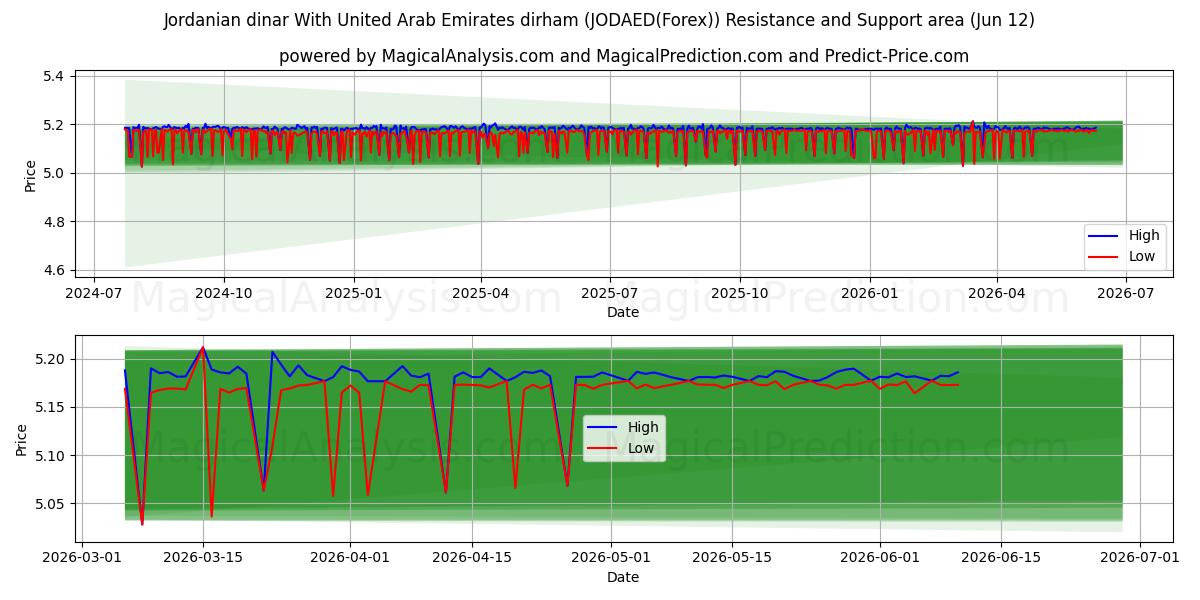Viewport: 1200px width, 600px height.
Task: Click the bottom chart 'Price' axis label
Action: (x=22, y=437)
